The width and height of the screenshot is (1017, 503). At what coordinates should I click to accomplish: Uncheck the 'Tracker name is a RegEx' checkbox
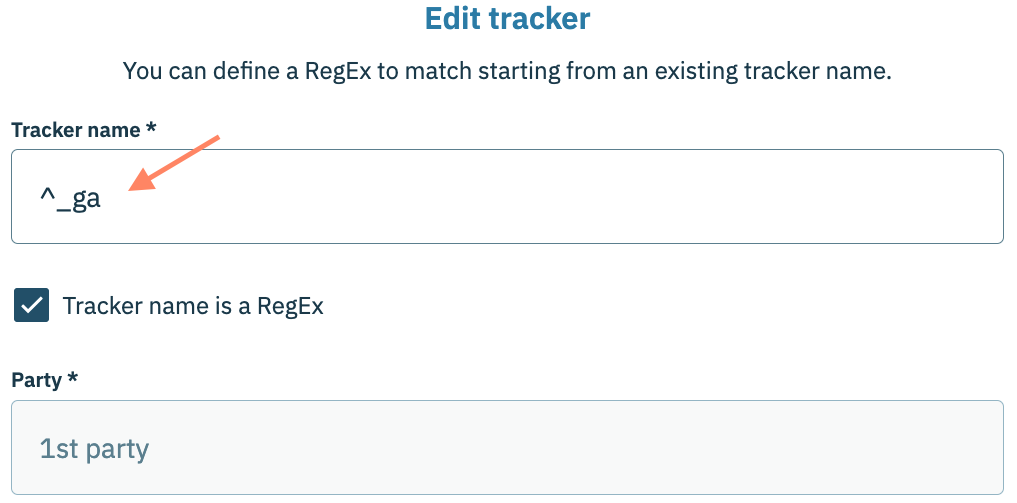32,305
